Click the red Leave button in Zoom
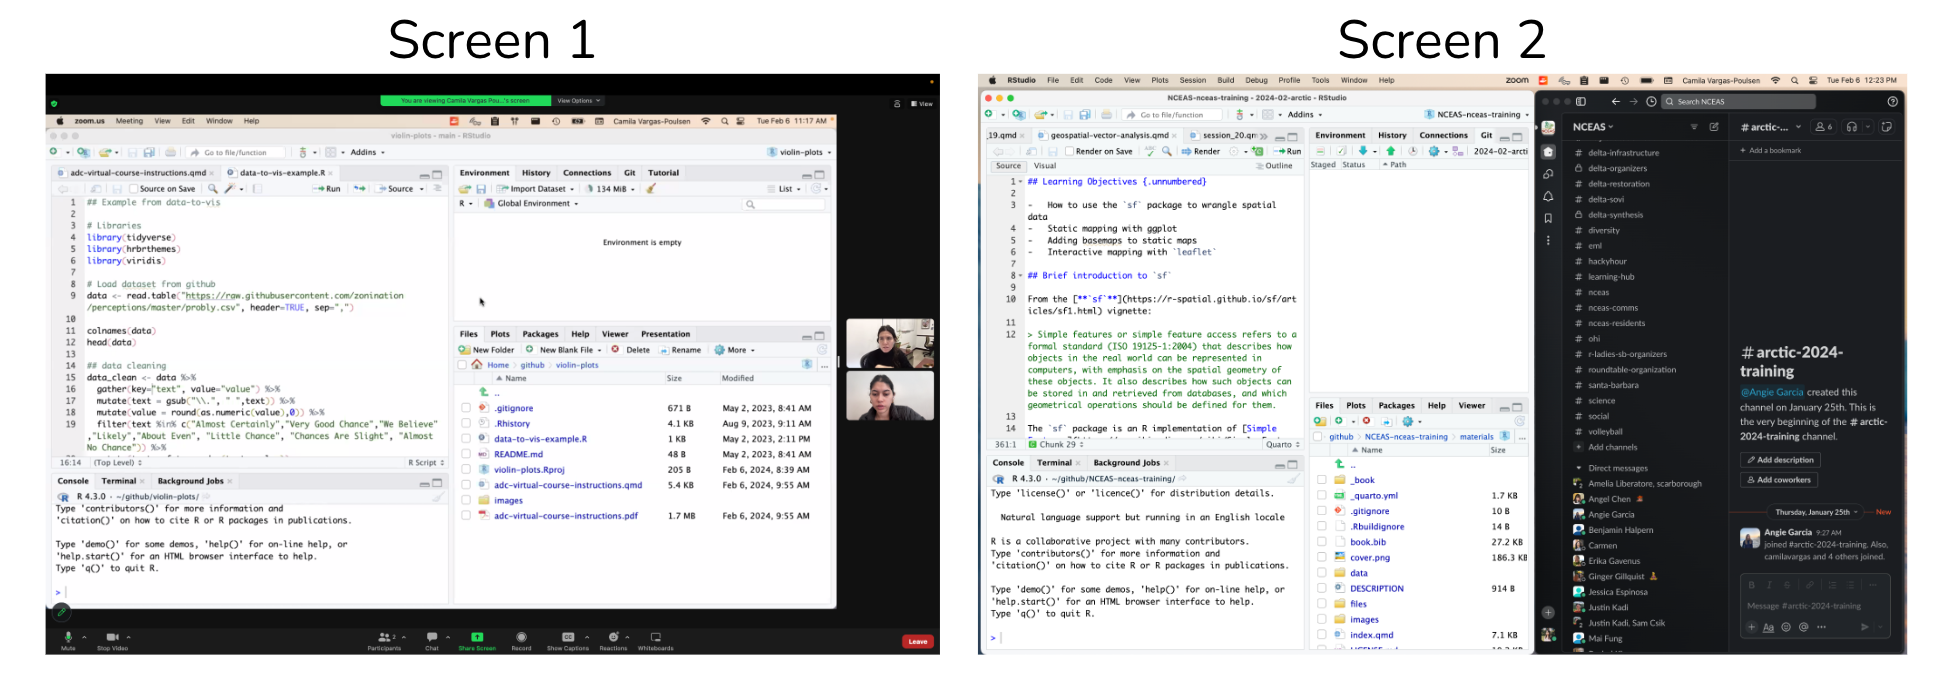The width and height of the screenshot is (1948, 682). point(917,642)
